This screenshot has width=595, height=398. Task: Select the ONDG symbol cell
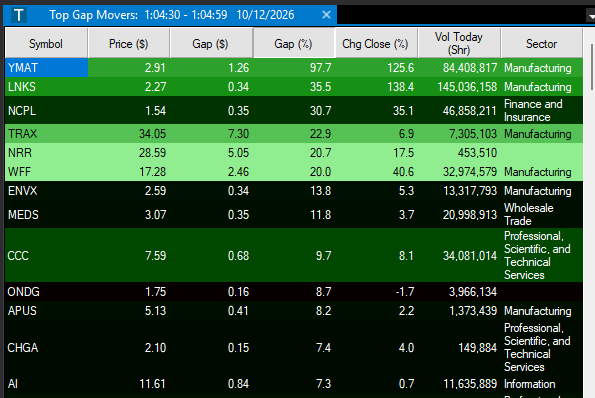coord(46,291)
